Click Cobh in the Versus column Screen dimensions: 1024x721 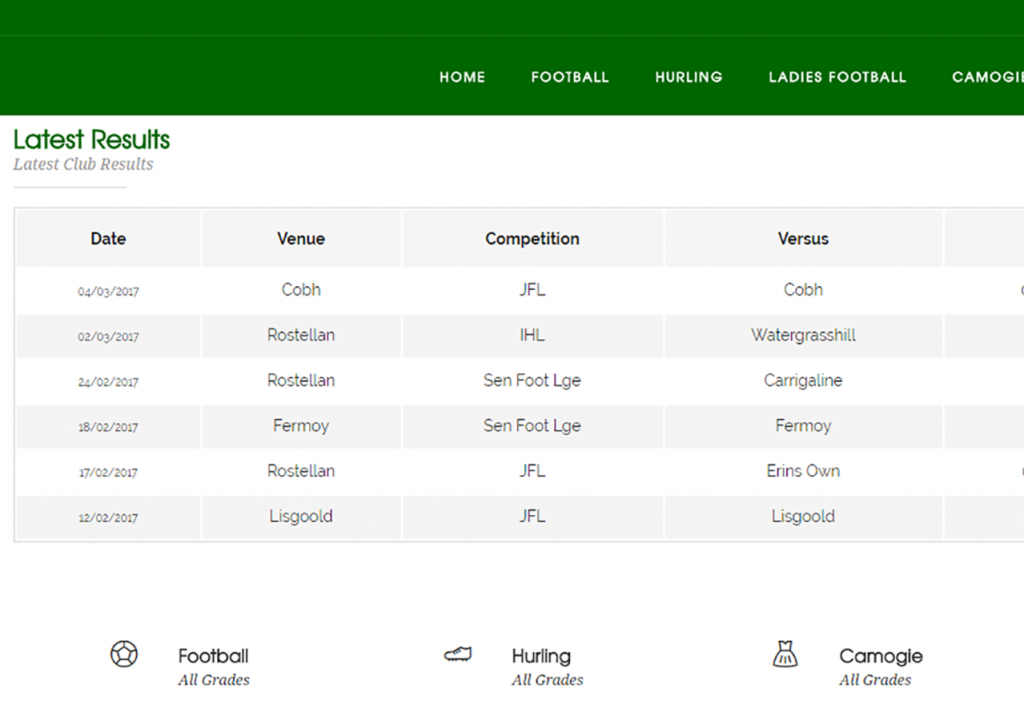803,290
